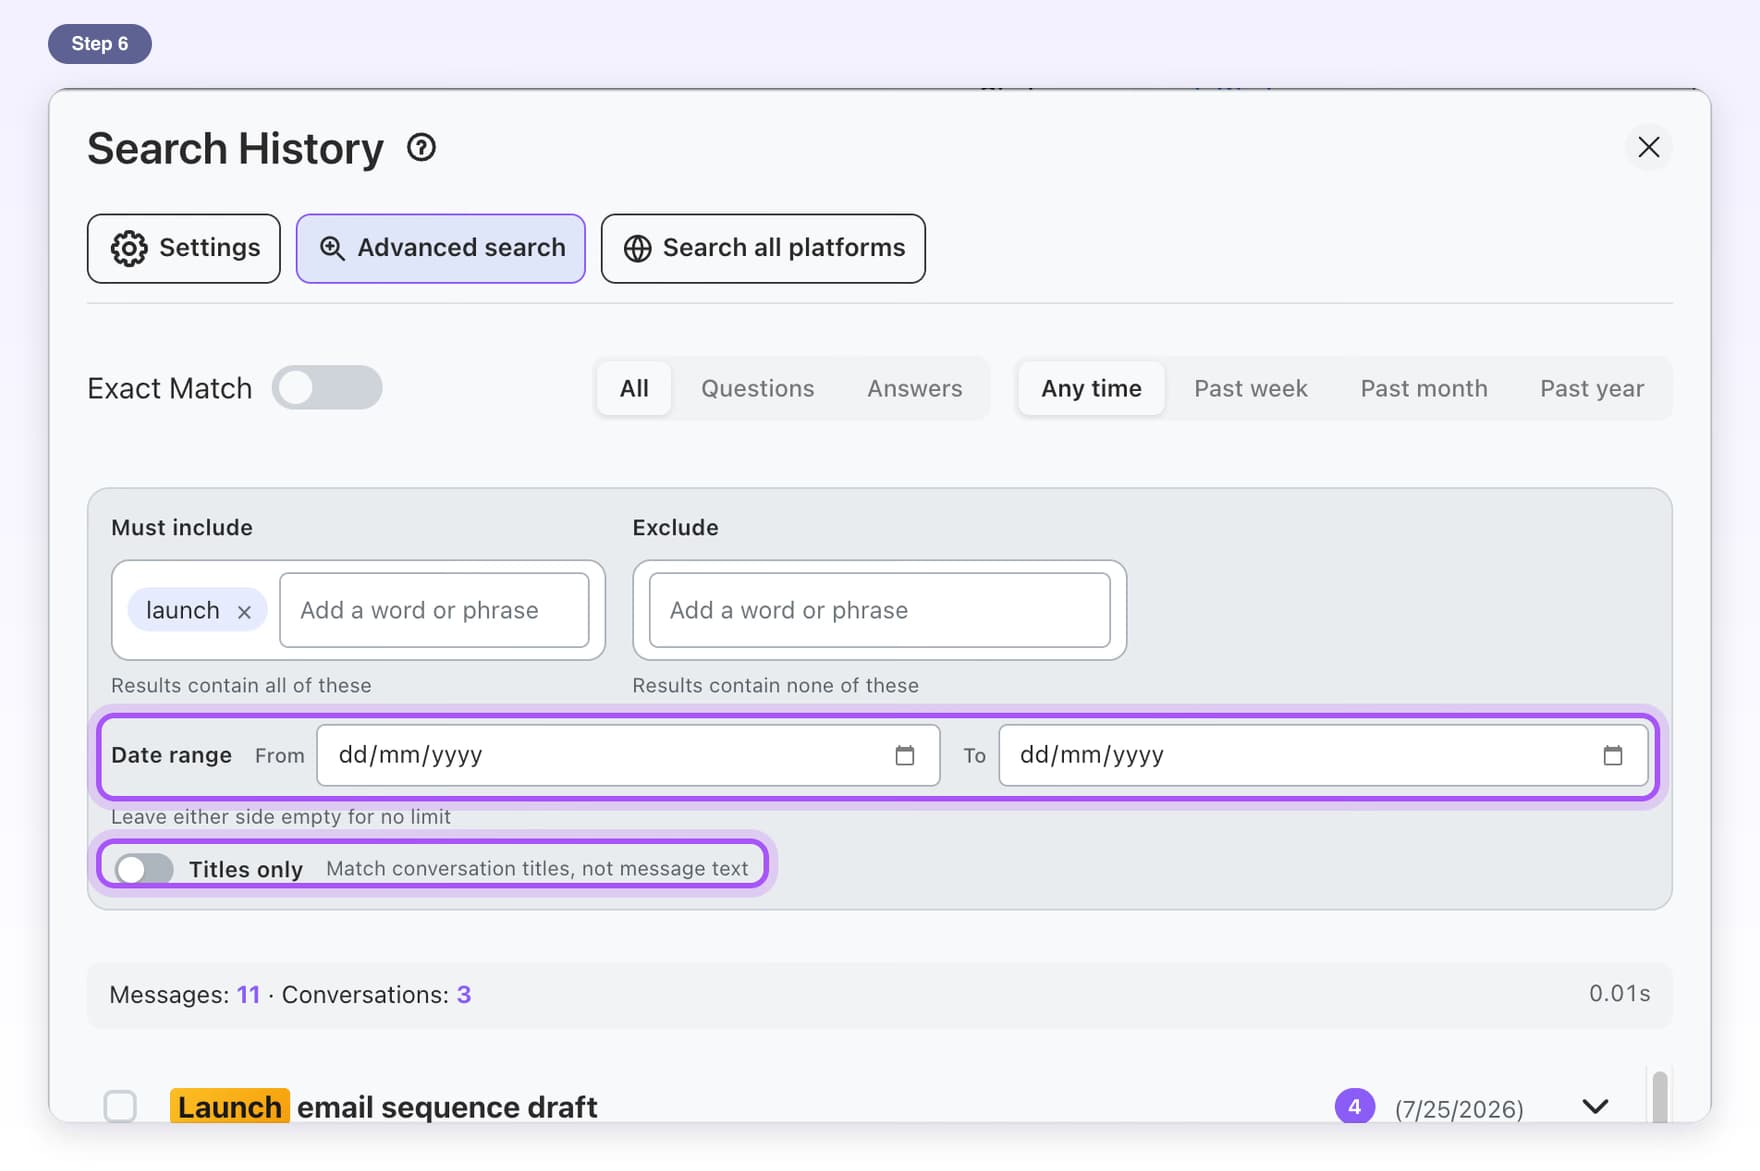Image resolution: width=1760 pixels, height=1171 pixels.
Task: Open the From date calendar picker
Action: (x=904, y=755)
